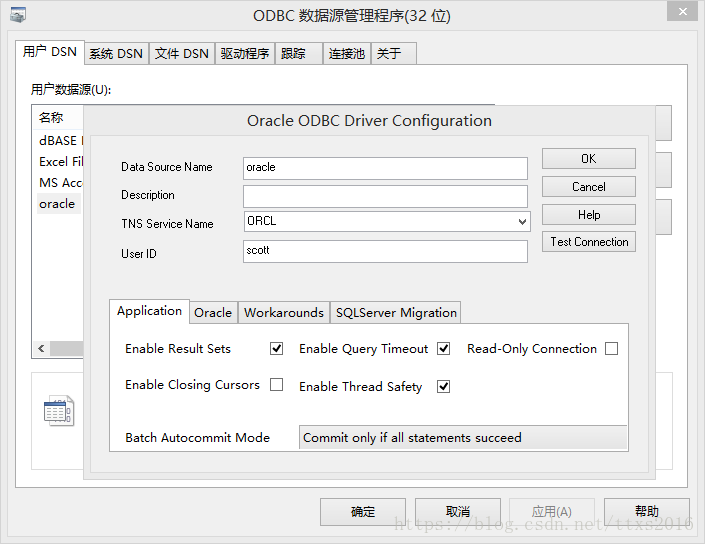Click the list's horizontal scrollbar left arrow

point(41,348)
